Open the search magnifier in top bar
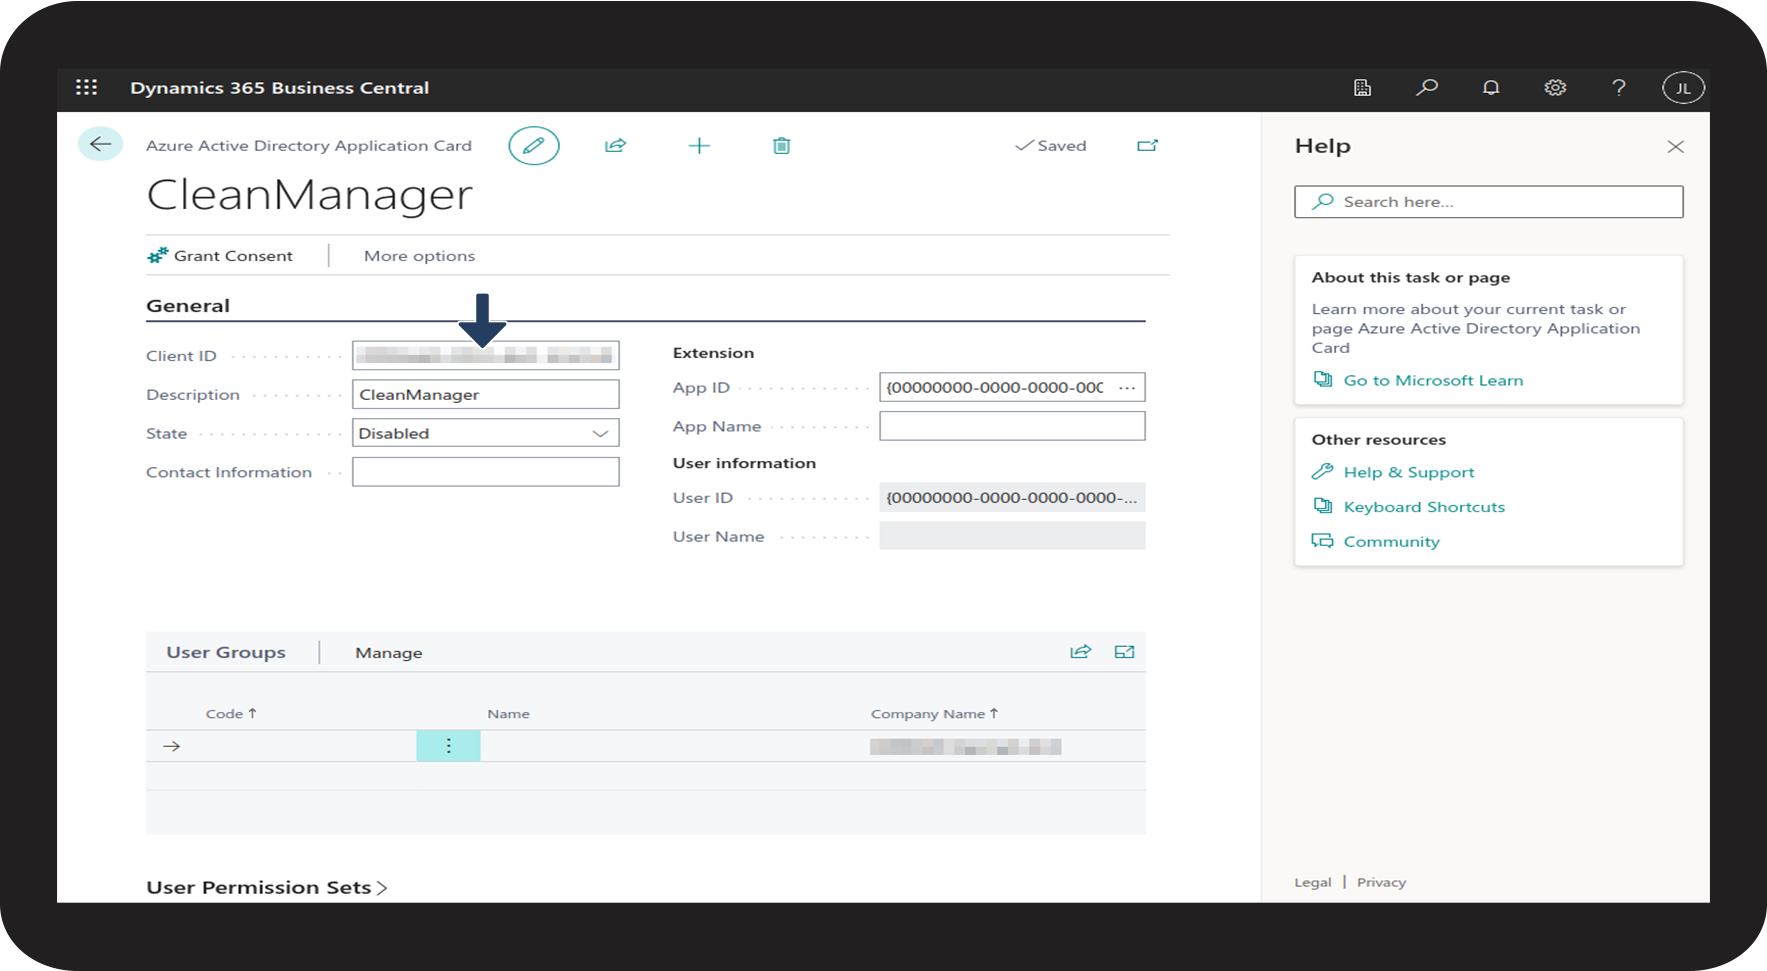 [x=1427, y=88]
